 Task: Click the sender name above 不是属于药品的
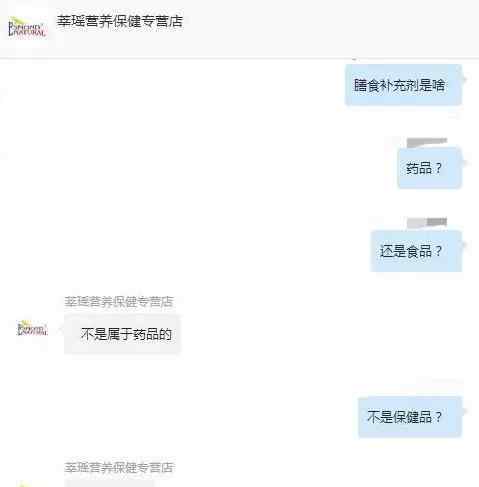click(x=119, y=302)
